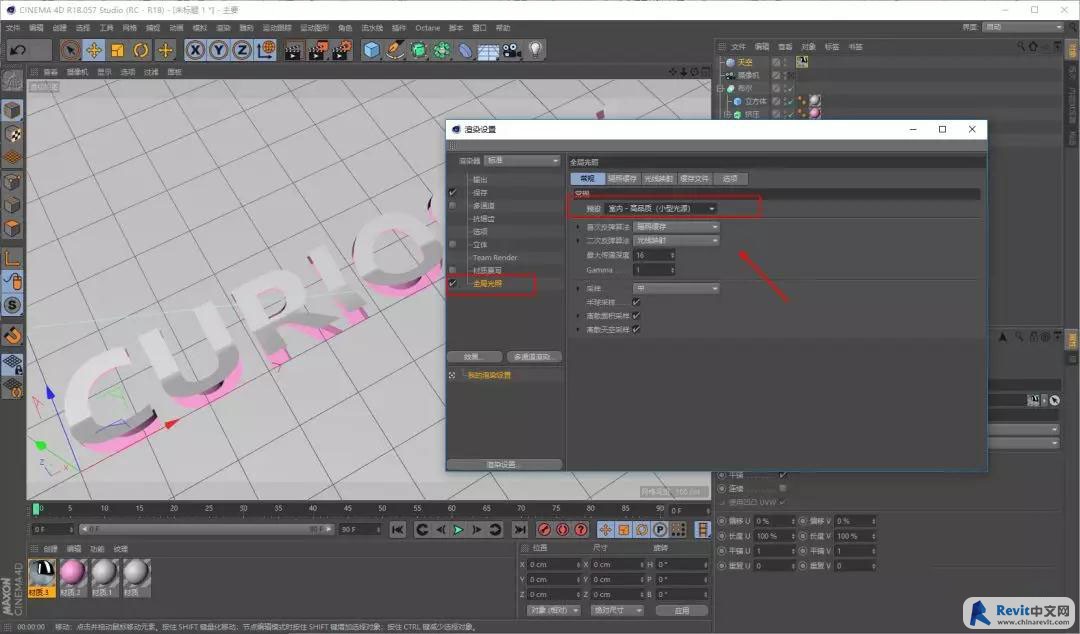Viewport: 1080px width, 634px height.
Task: Activate the Rotate tool icon
Action: pos(141,50)
